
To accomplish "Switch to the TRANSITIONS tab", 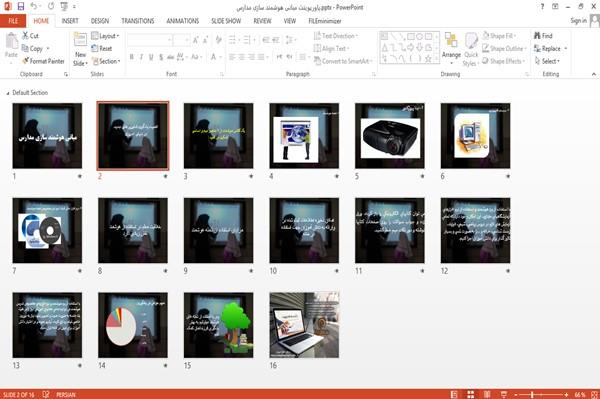I will 138,21.
